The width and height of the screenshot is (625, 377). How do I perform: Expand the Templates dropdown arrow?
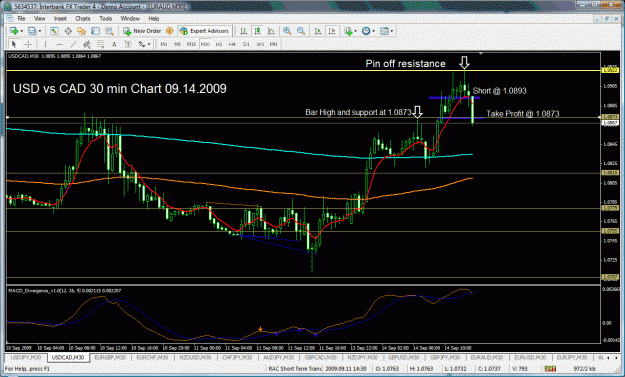click(392, 31)
